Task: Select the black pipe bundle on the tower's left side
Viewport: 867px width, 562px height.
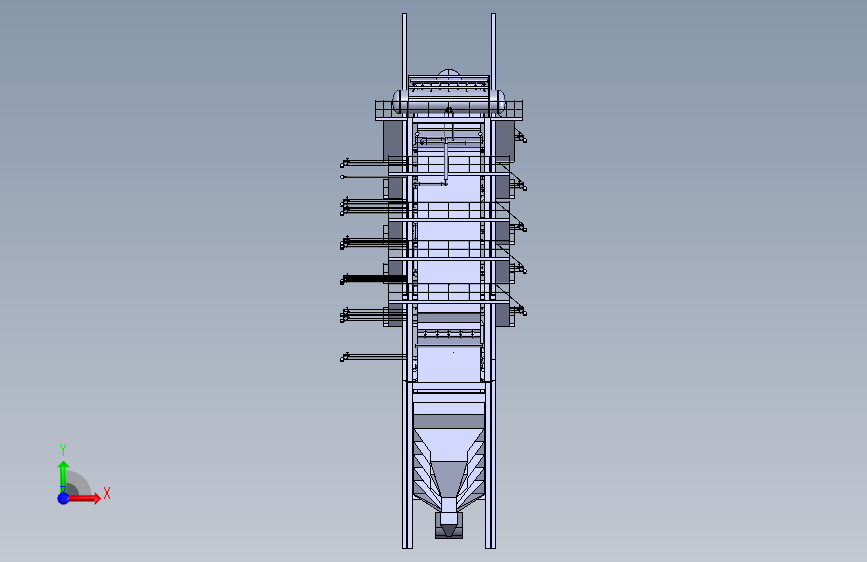Action: coord(374,279)
